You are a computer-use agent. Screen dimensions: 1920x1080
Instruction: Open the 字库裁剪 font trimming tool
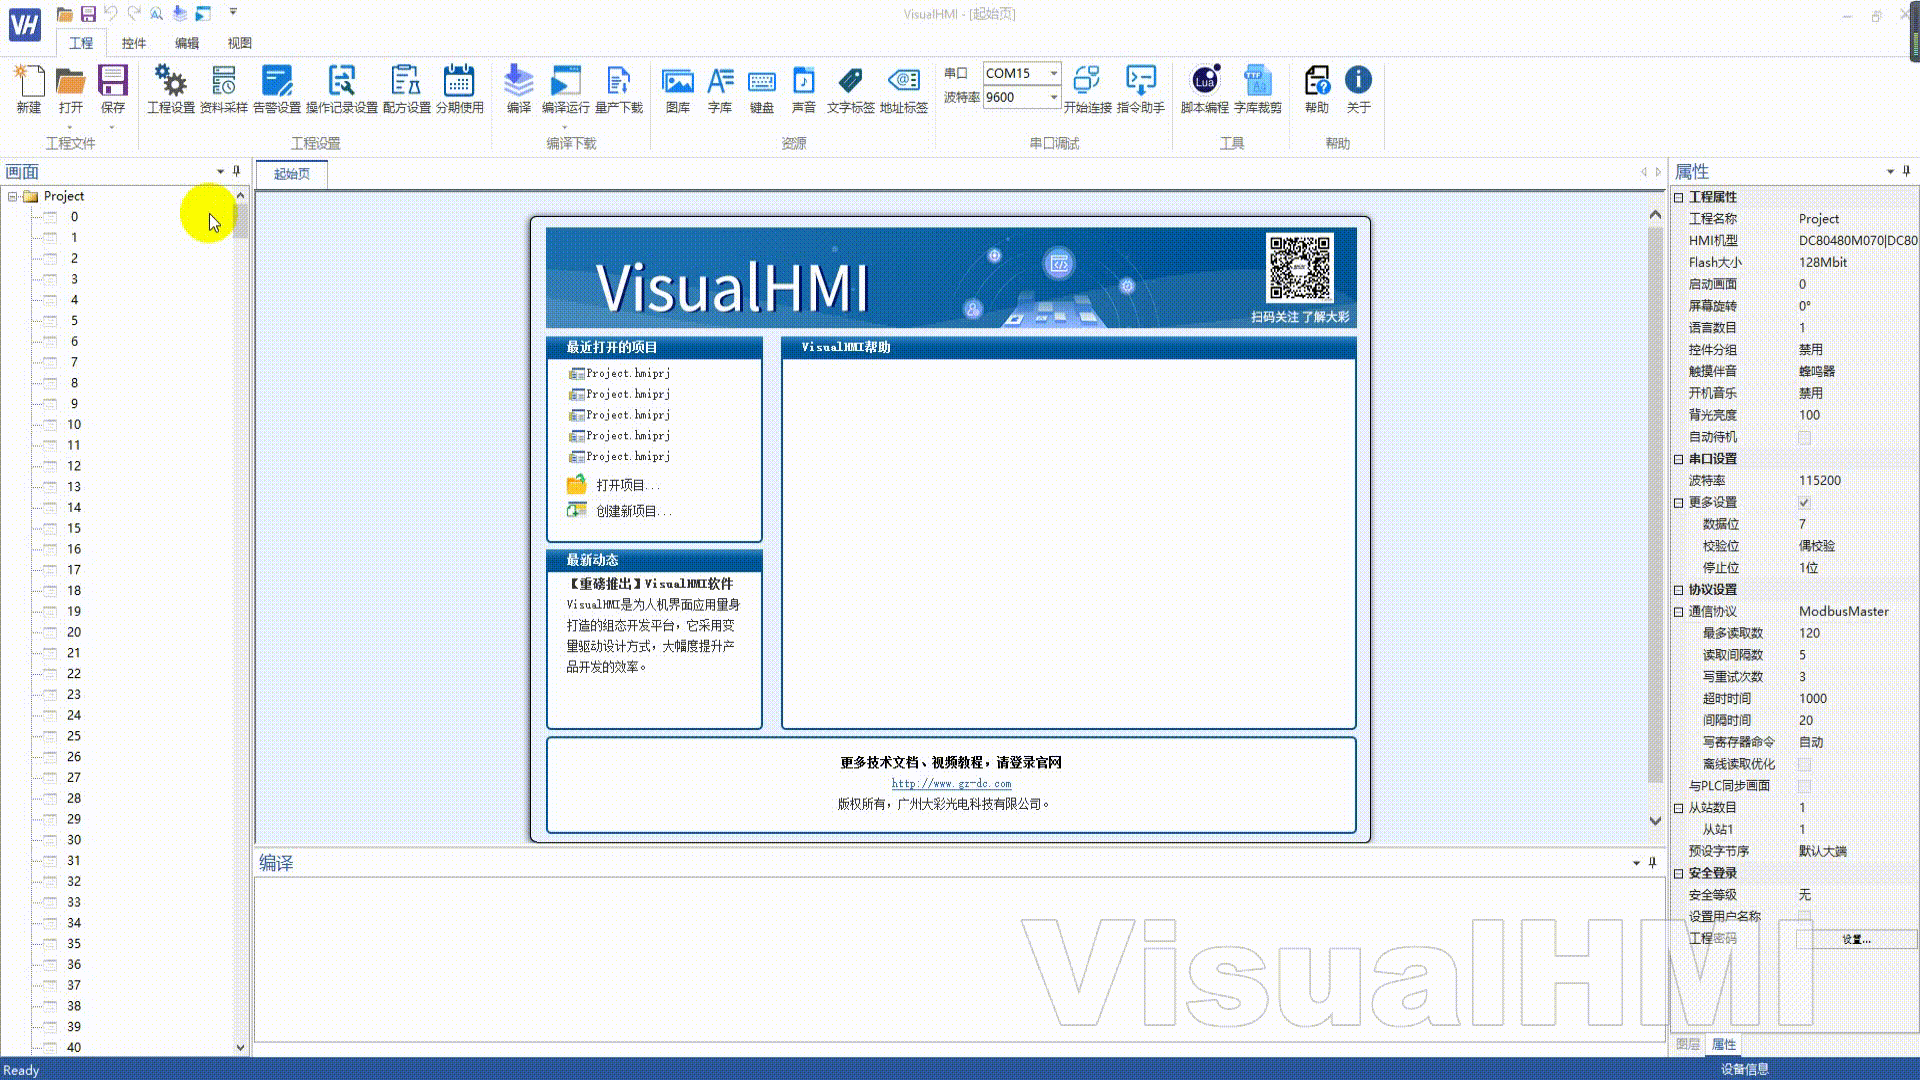pyautogui.click(x=1258, y=89)
